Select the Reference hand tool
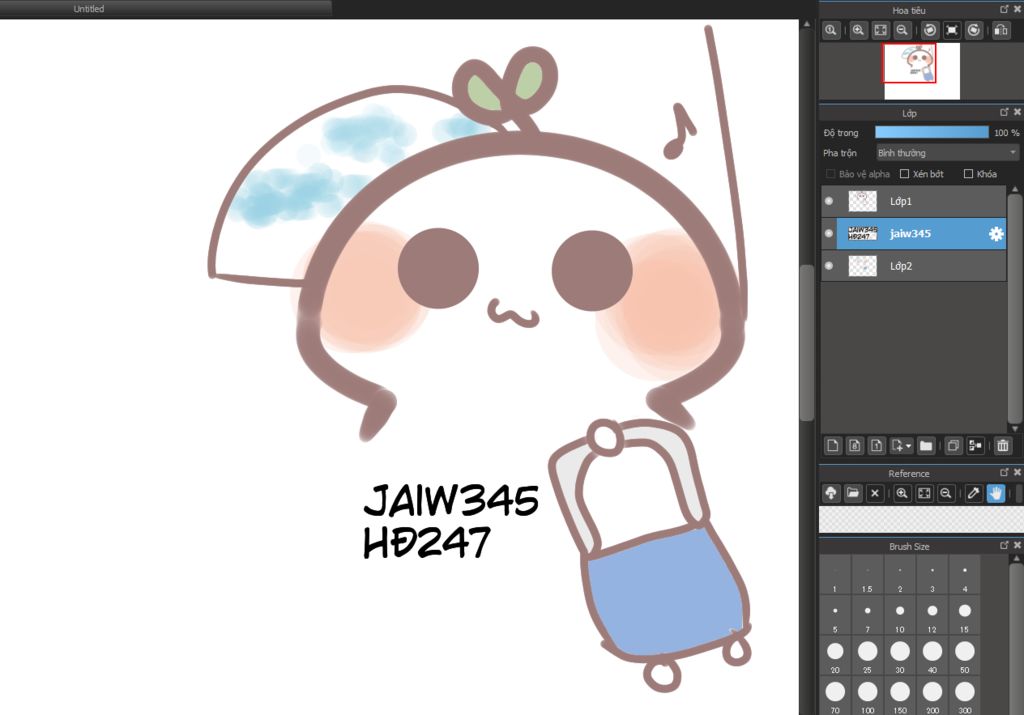This screenshot has height=715, width=1024. click(995, 494)
